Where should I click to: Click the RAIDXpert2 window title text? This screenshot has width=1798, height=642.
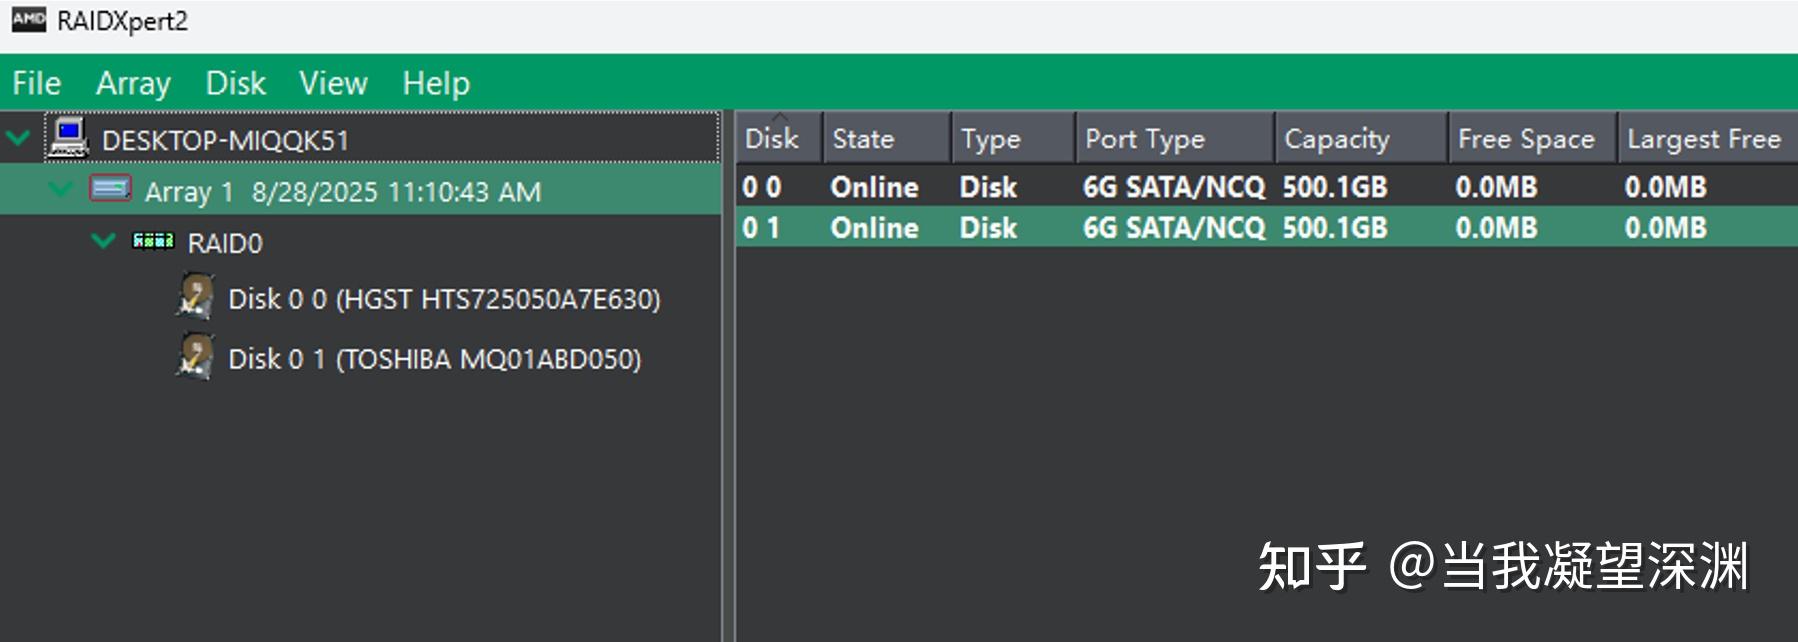pos(122,21)
